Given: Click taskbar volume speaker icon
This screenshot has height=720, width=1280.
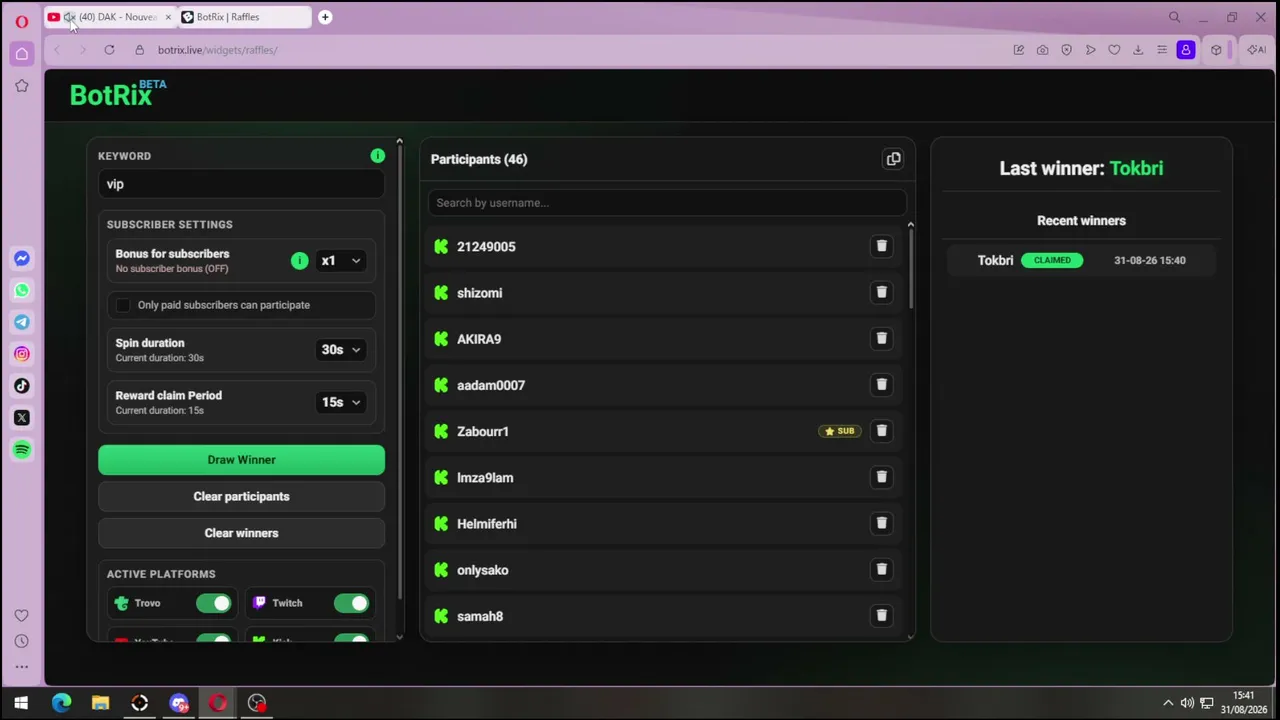Looking at the screenshot, I should coord(1187,703).
